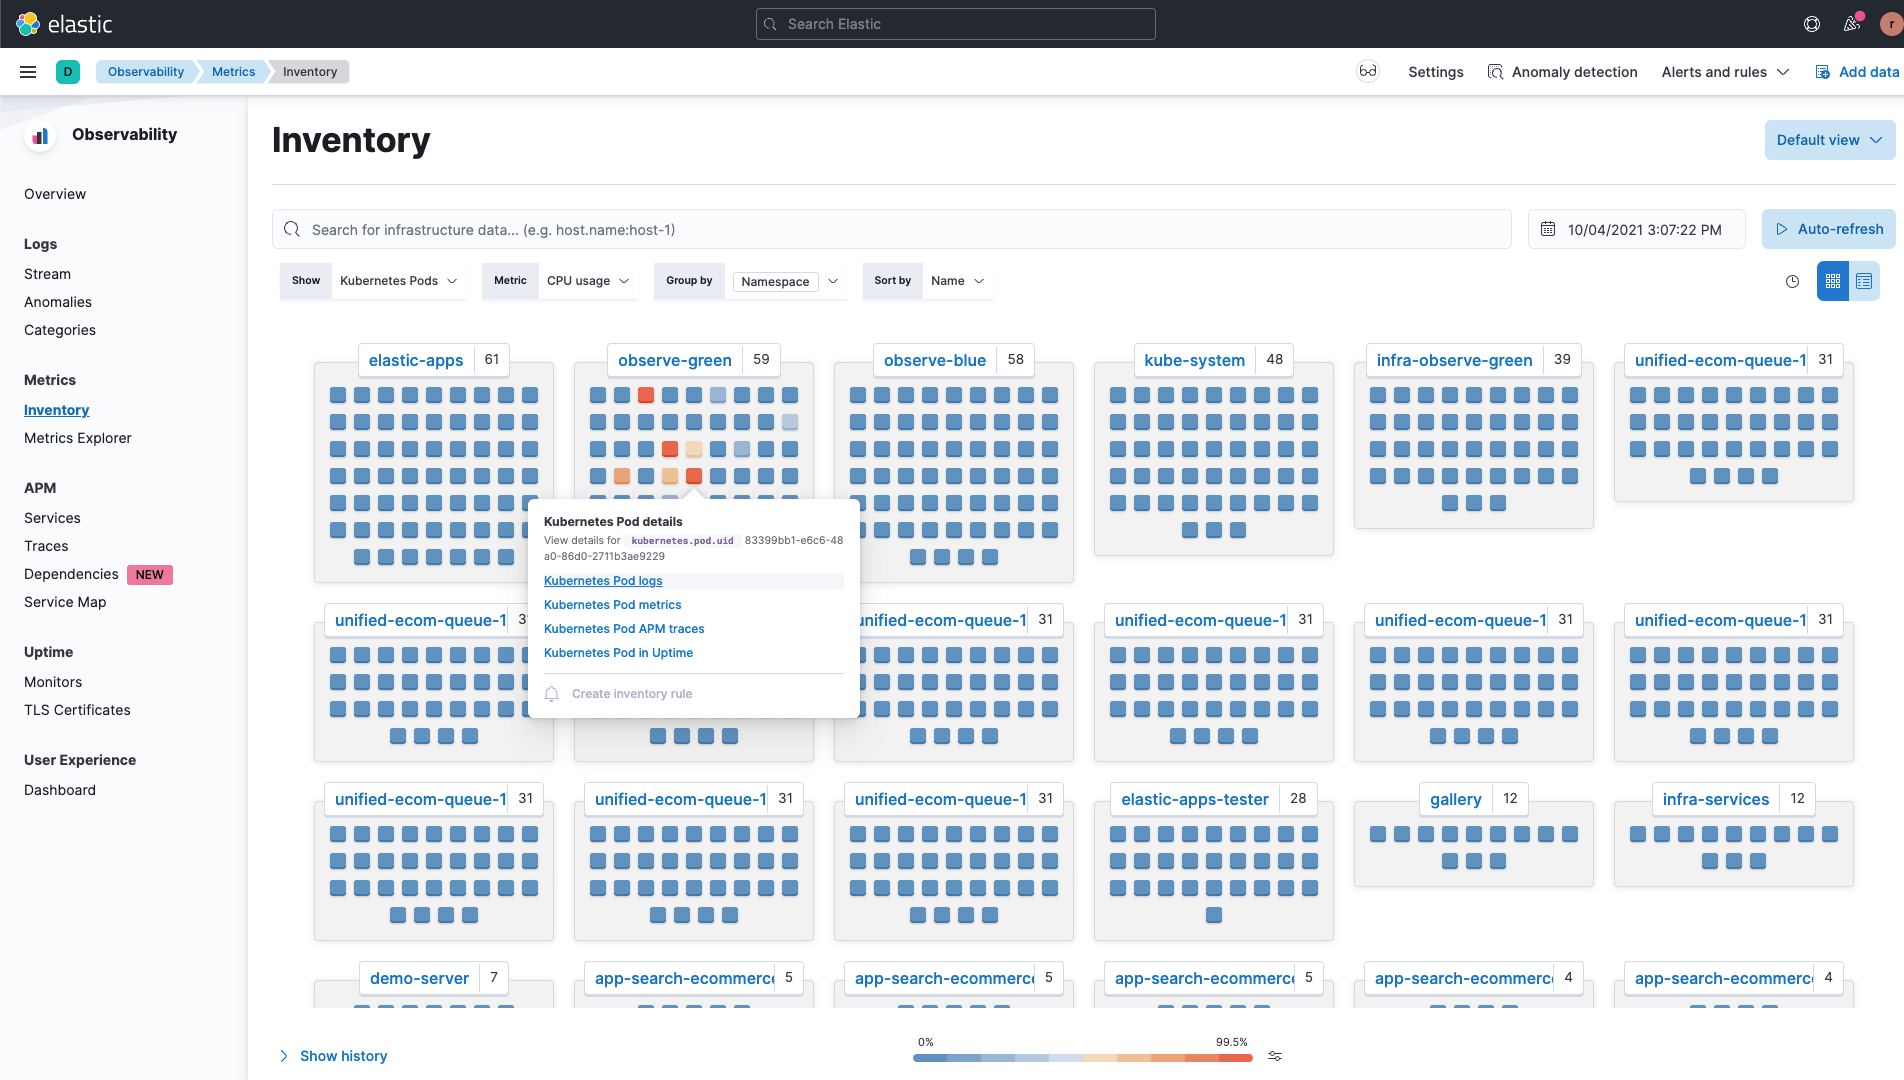Click the calendar icon in date picker
The image size is (1904, 1080).
point(1548,229)
